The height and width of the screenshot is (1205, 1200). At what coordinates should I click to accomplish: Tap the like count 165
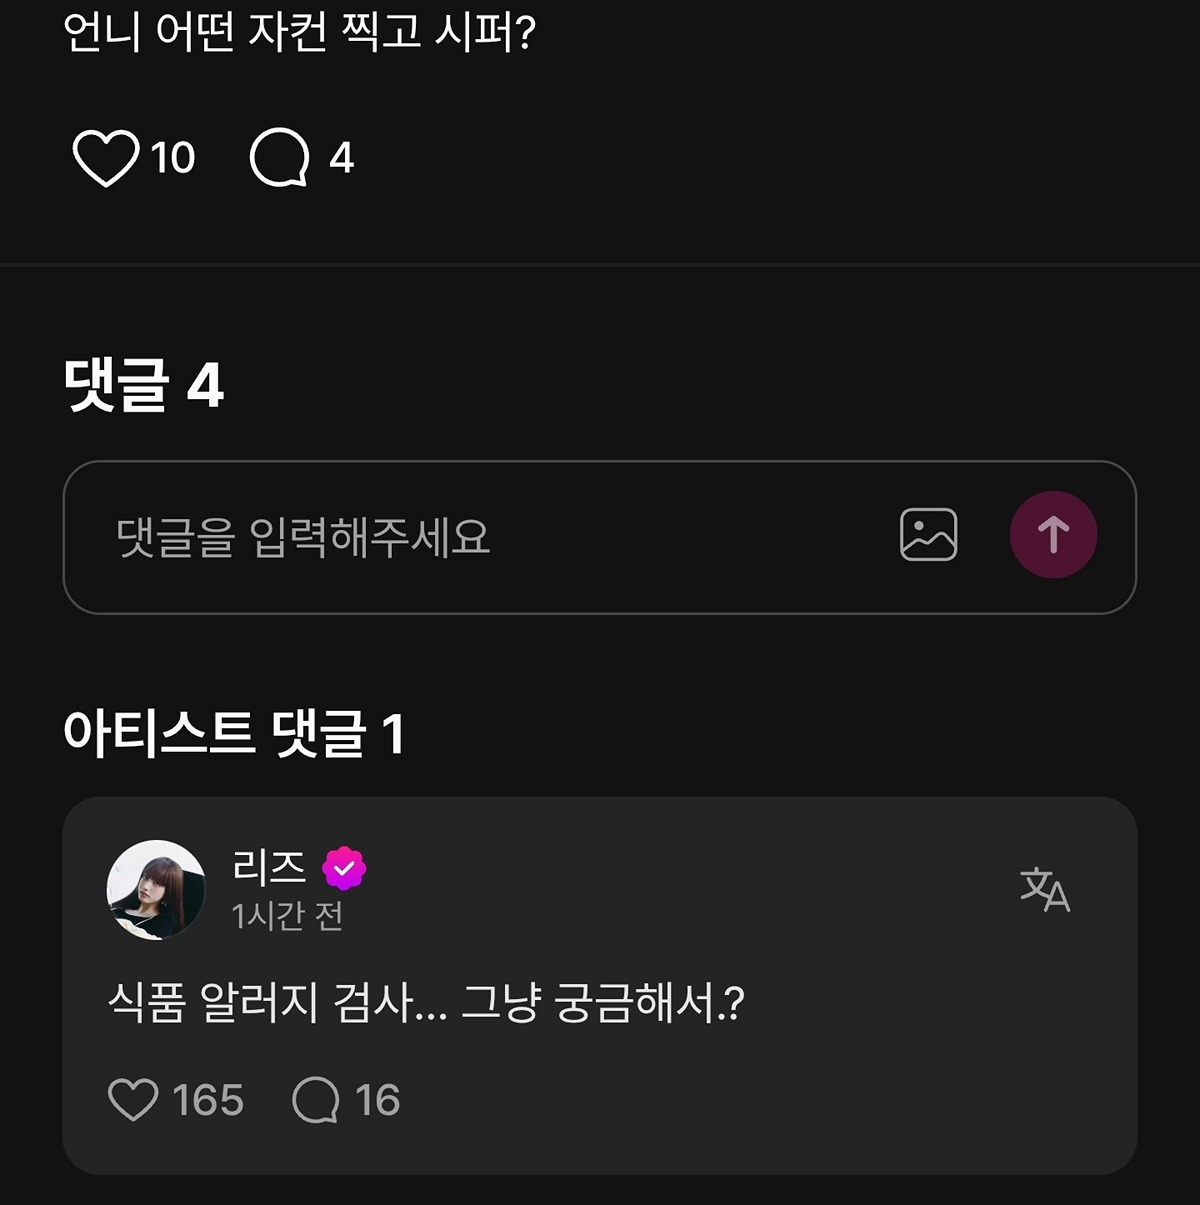pyautogui.click(x=208, y=1100)
